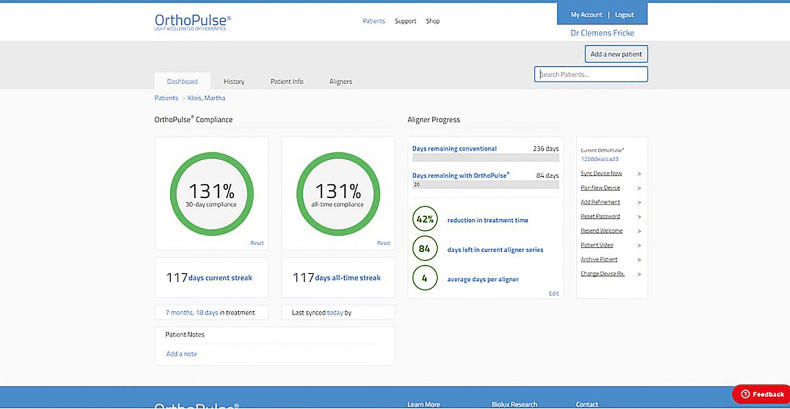Click the arrow beside Add Refinement
The width and height of the screenshot is (790, 409).
(639, 202)
